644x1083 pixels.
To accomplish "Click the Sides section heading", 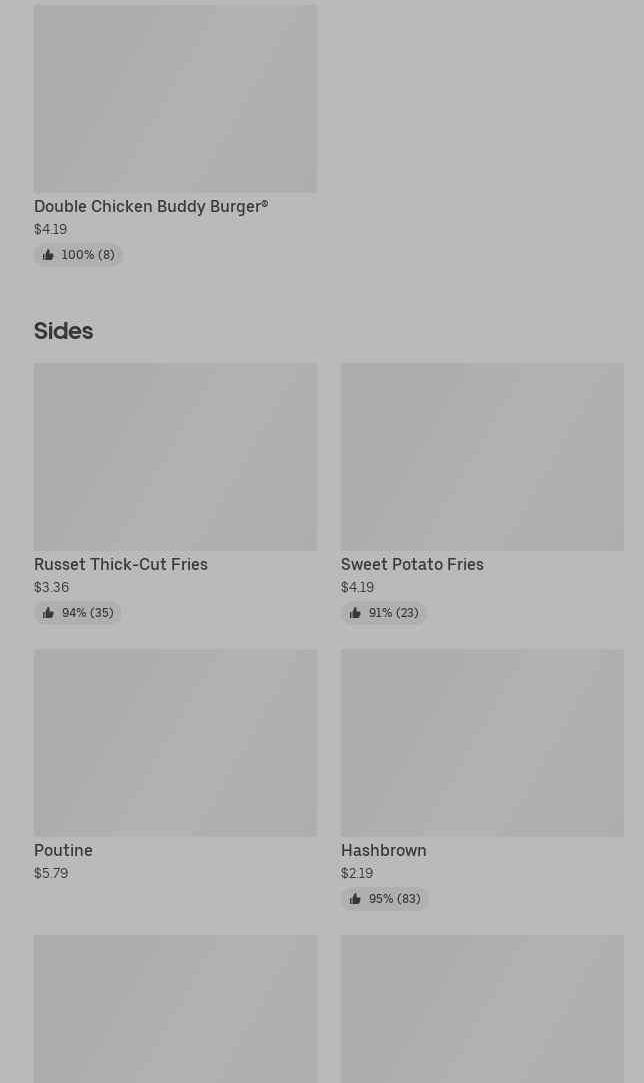I will 64,331.
